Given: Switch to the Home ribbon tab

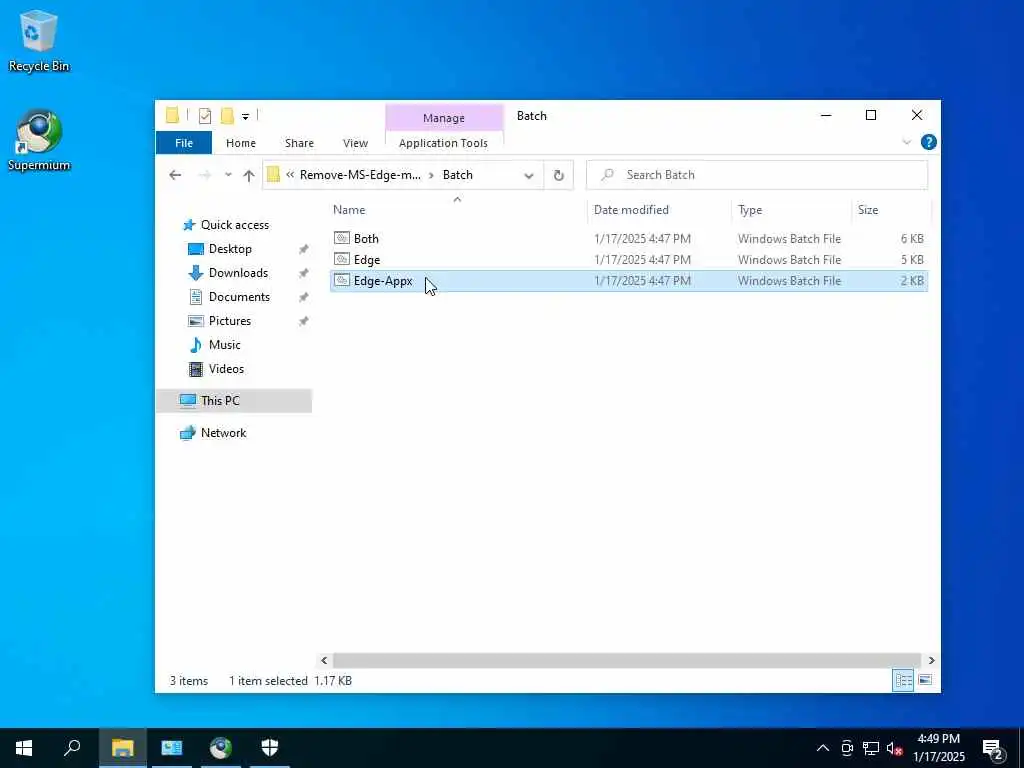Looking at the screenshot, I should pos(241,143).
